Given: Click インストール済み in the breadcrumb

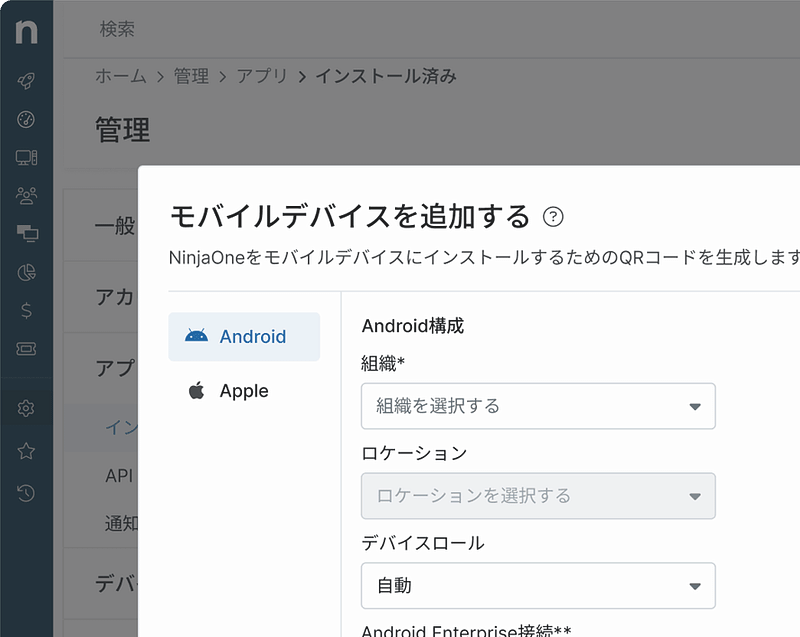Looking at the screenshot, I should 386,76.
